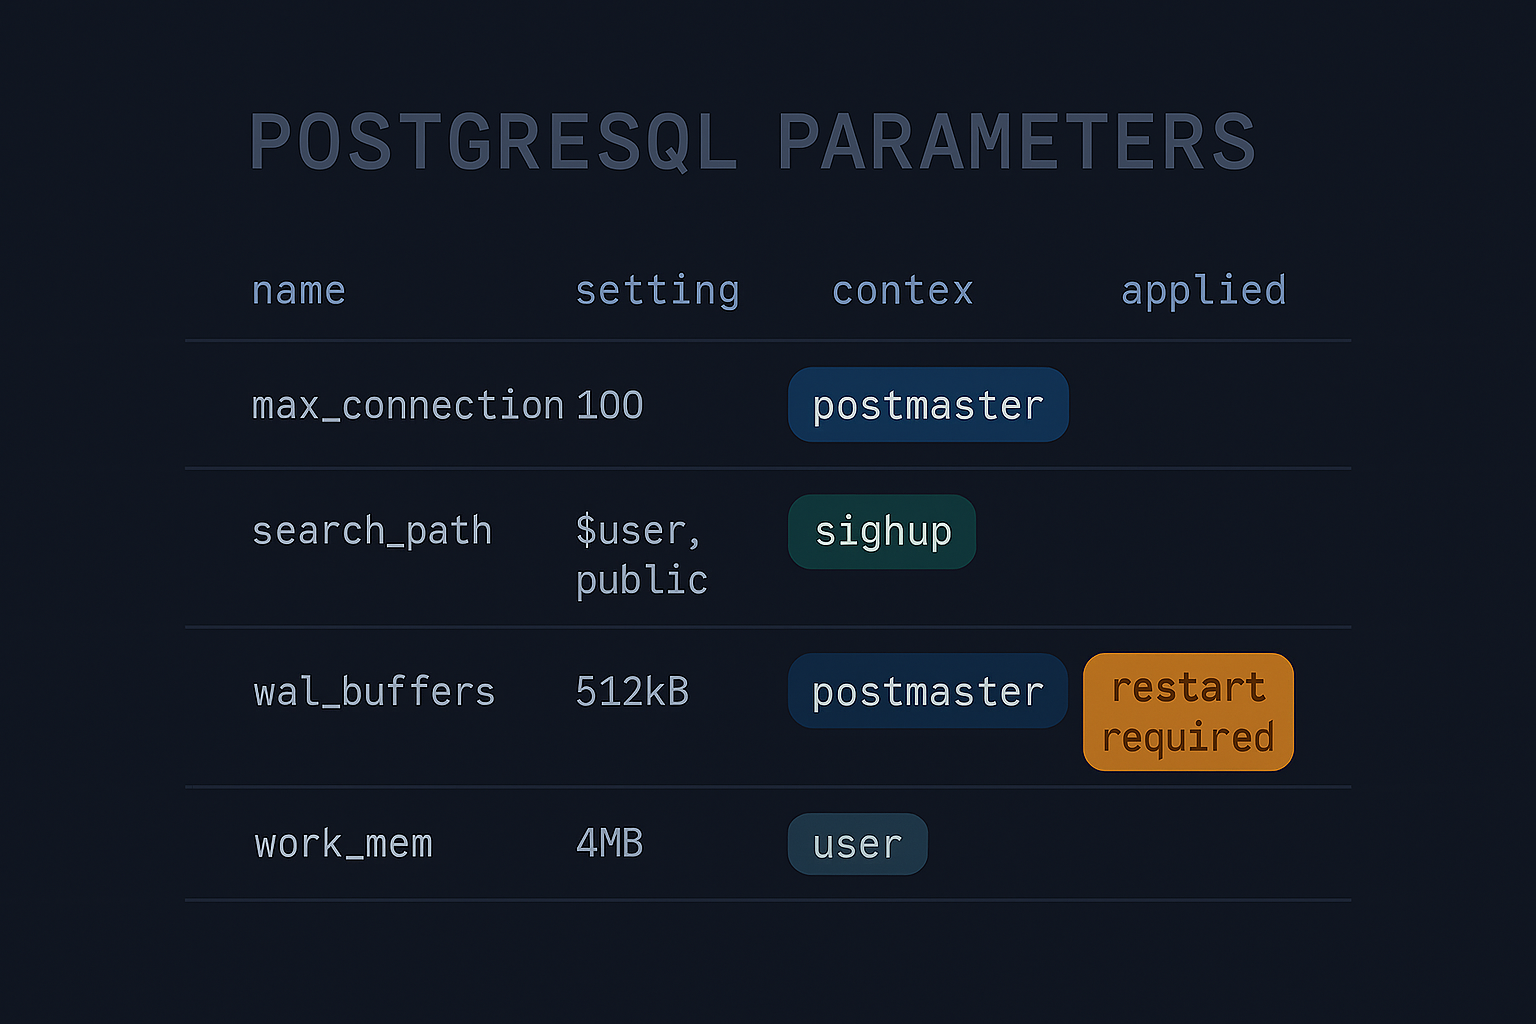The height and width of the screenshot is (1024, 1536).
Task: Click the $user, public setting value
Action: tap(641, 555)
